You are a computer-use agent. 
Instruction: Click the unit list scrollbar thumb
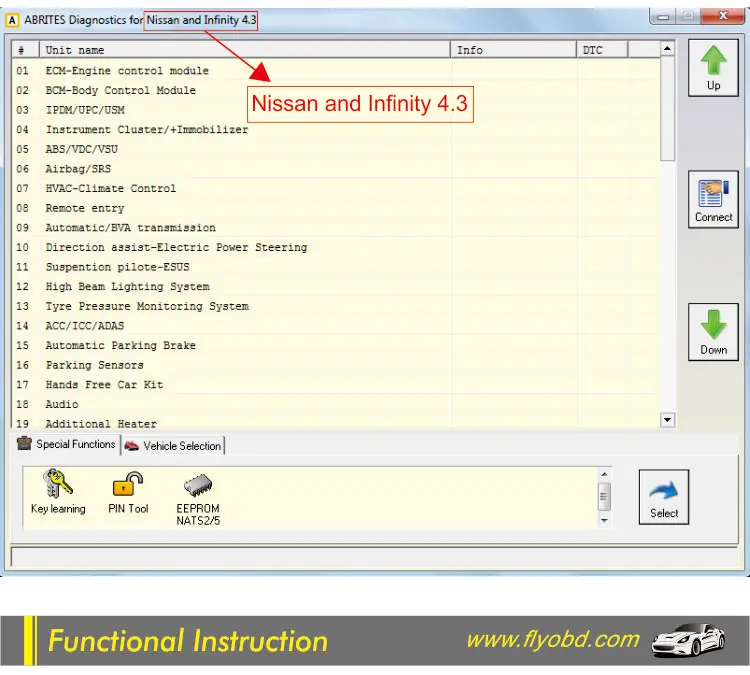tap(667, 109)
